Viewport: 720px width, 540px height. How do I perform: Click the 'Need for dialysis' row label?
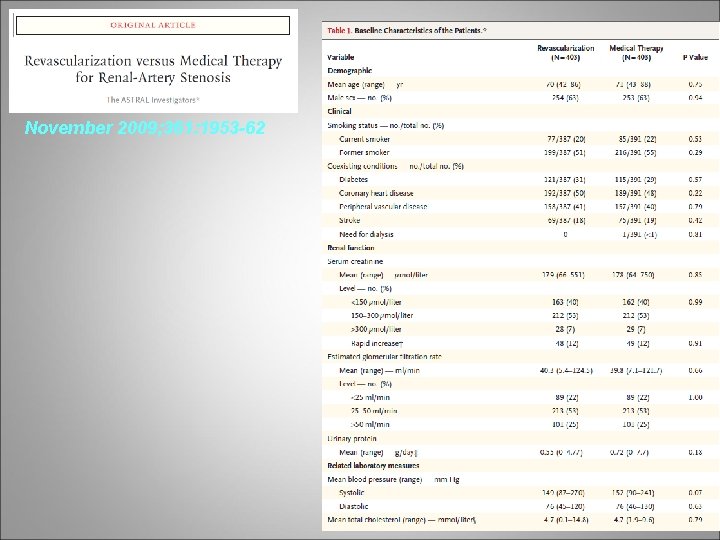(x=366, y=234)
